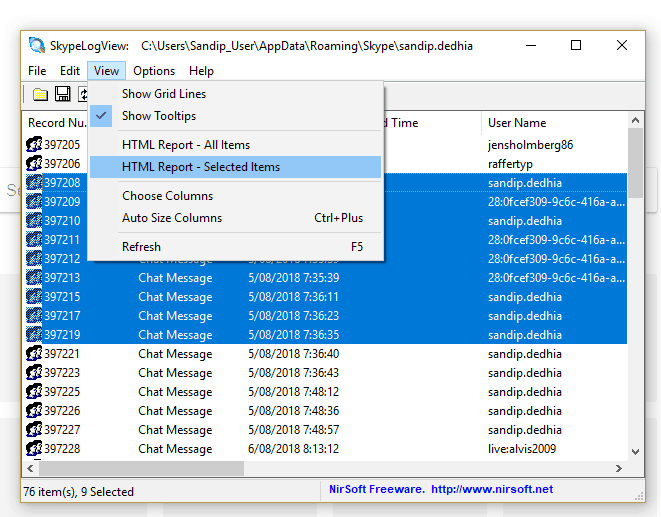Click the vertical scrollbar up arrow
The height and width of the screenshot is (517, 661).
635,121
